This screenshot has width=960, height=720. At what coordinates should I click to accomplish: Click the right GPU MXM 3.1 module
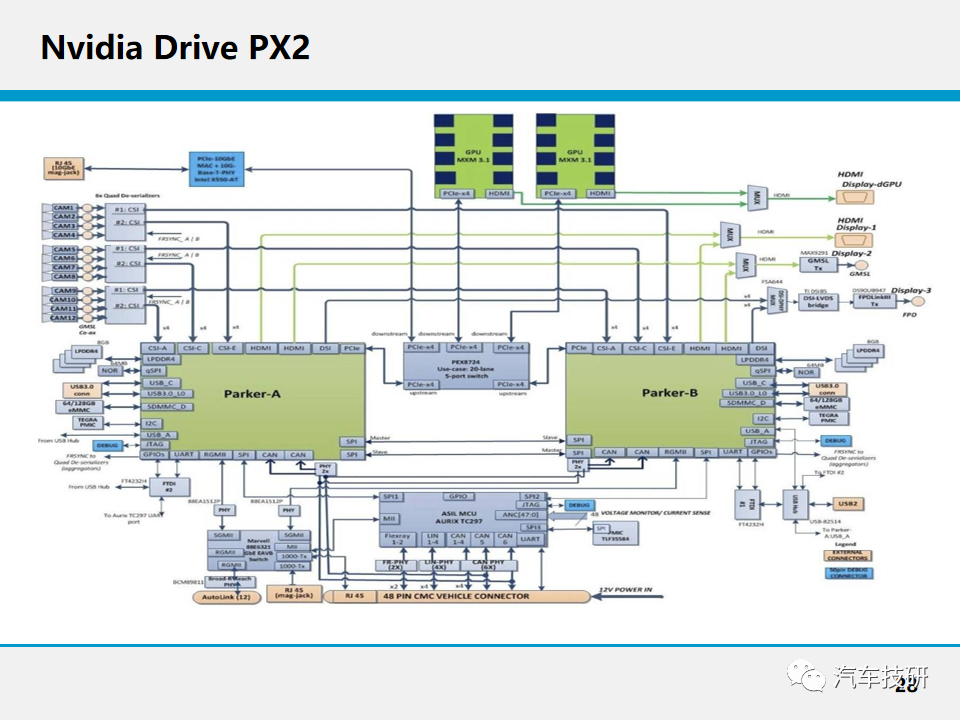[575, 156]
